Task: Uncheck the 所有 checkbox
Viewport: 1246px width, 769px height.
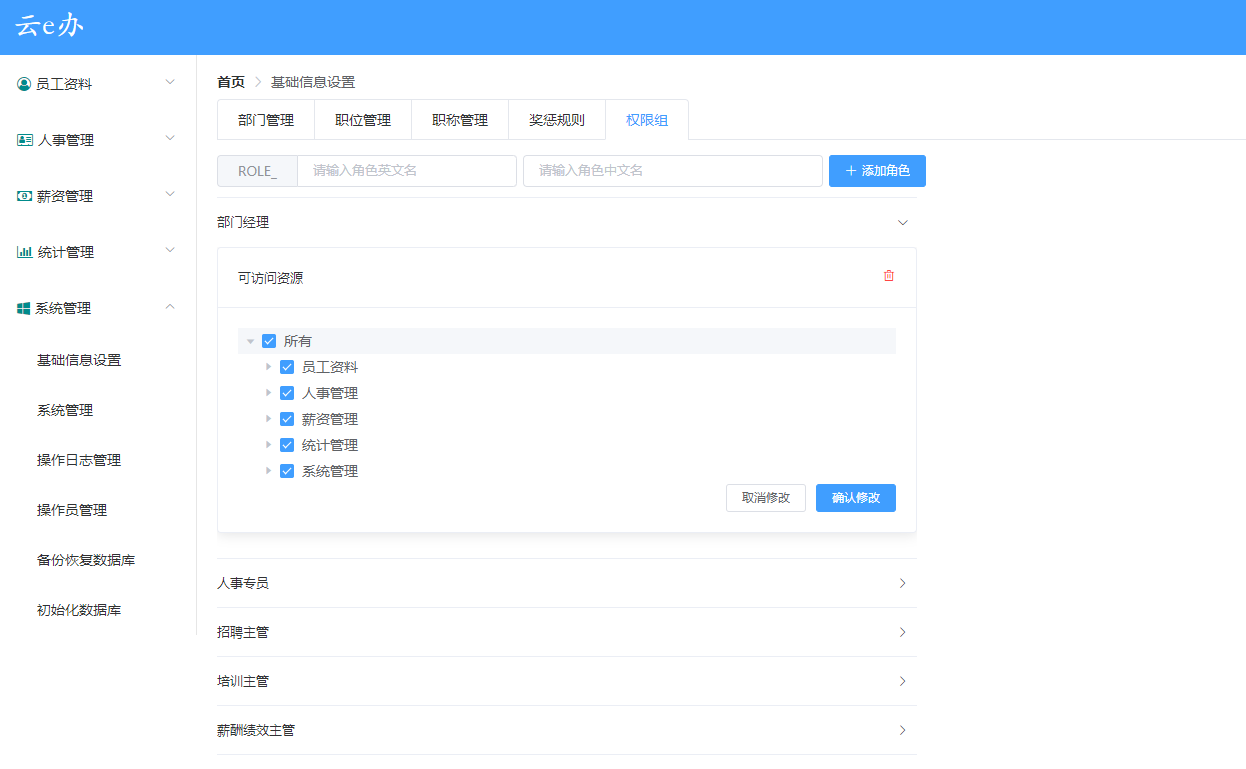Action: point(269,341)
